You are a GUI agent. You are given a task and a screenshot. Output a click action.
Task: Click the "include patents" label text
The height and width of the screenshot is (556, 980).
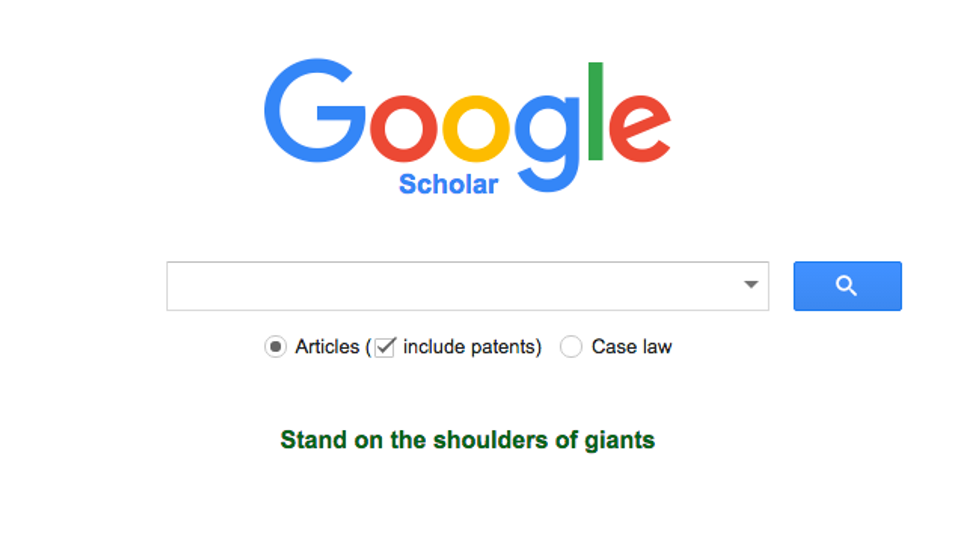pyautogui.click(x=470, y=347)
